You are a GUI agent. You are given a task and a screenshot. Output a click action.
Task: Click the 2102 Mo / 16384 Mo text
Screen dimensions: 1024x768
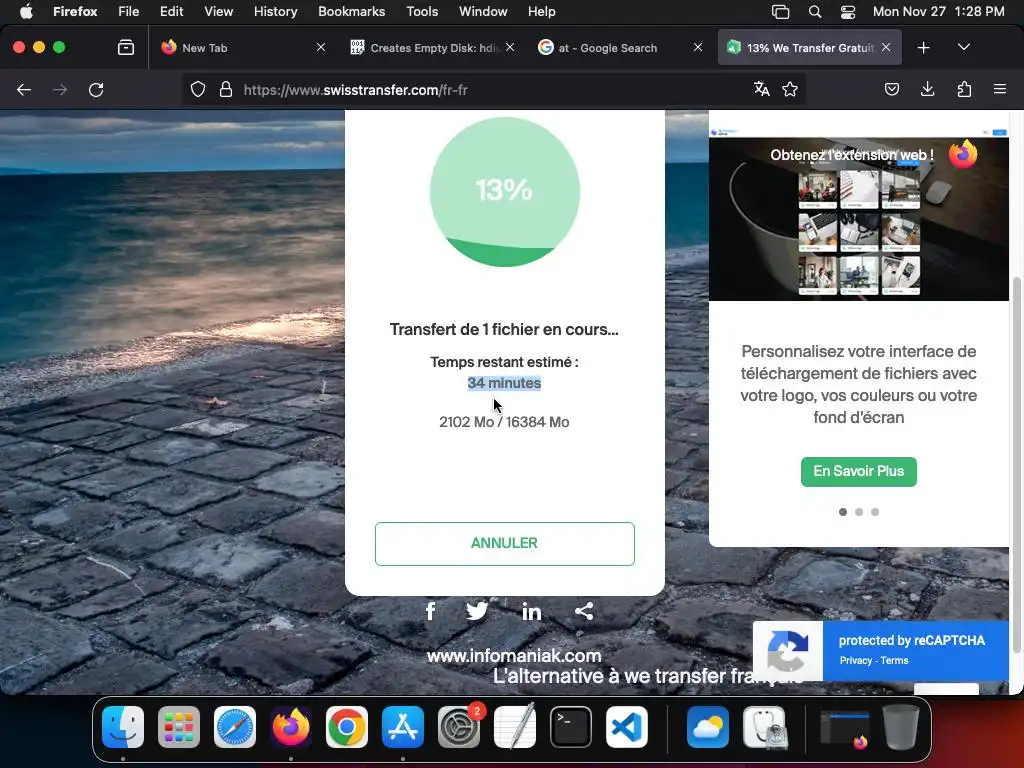click(x=504, y=422)
